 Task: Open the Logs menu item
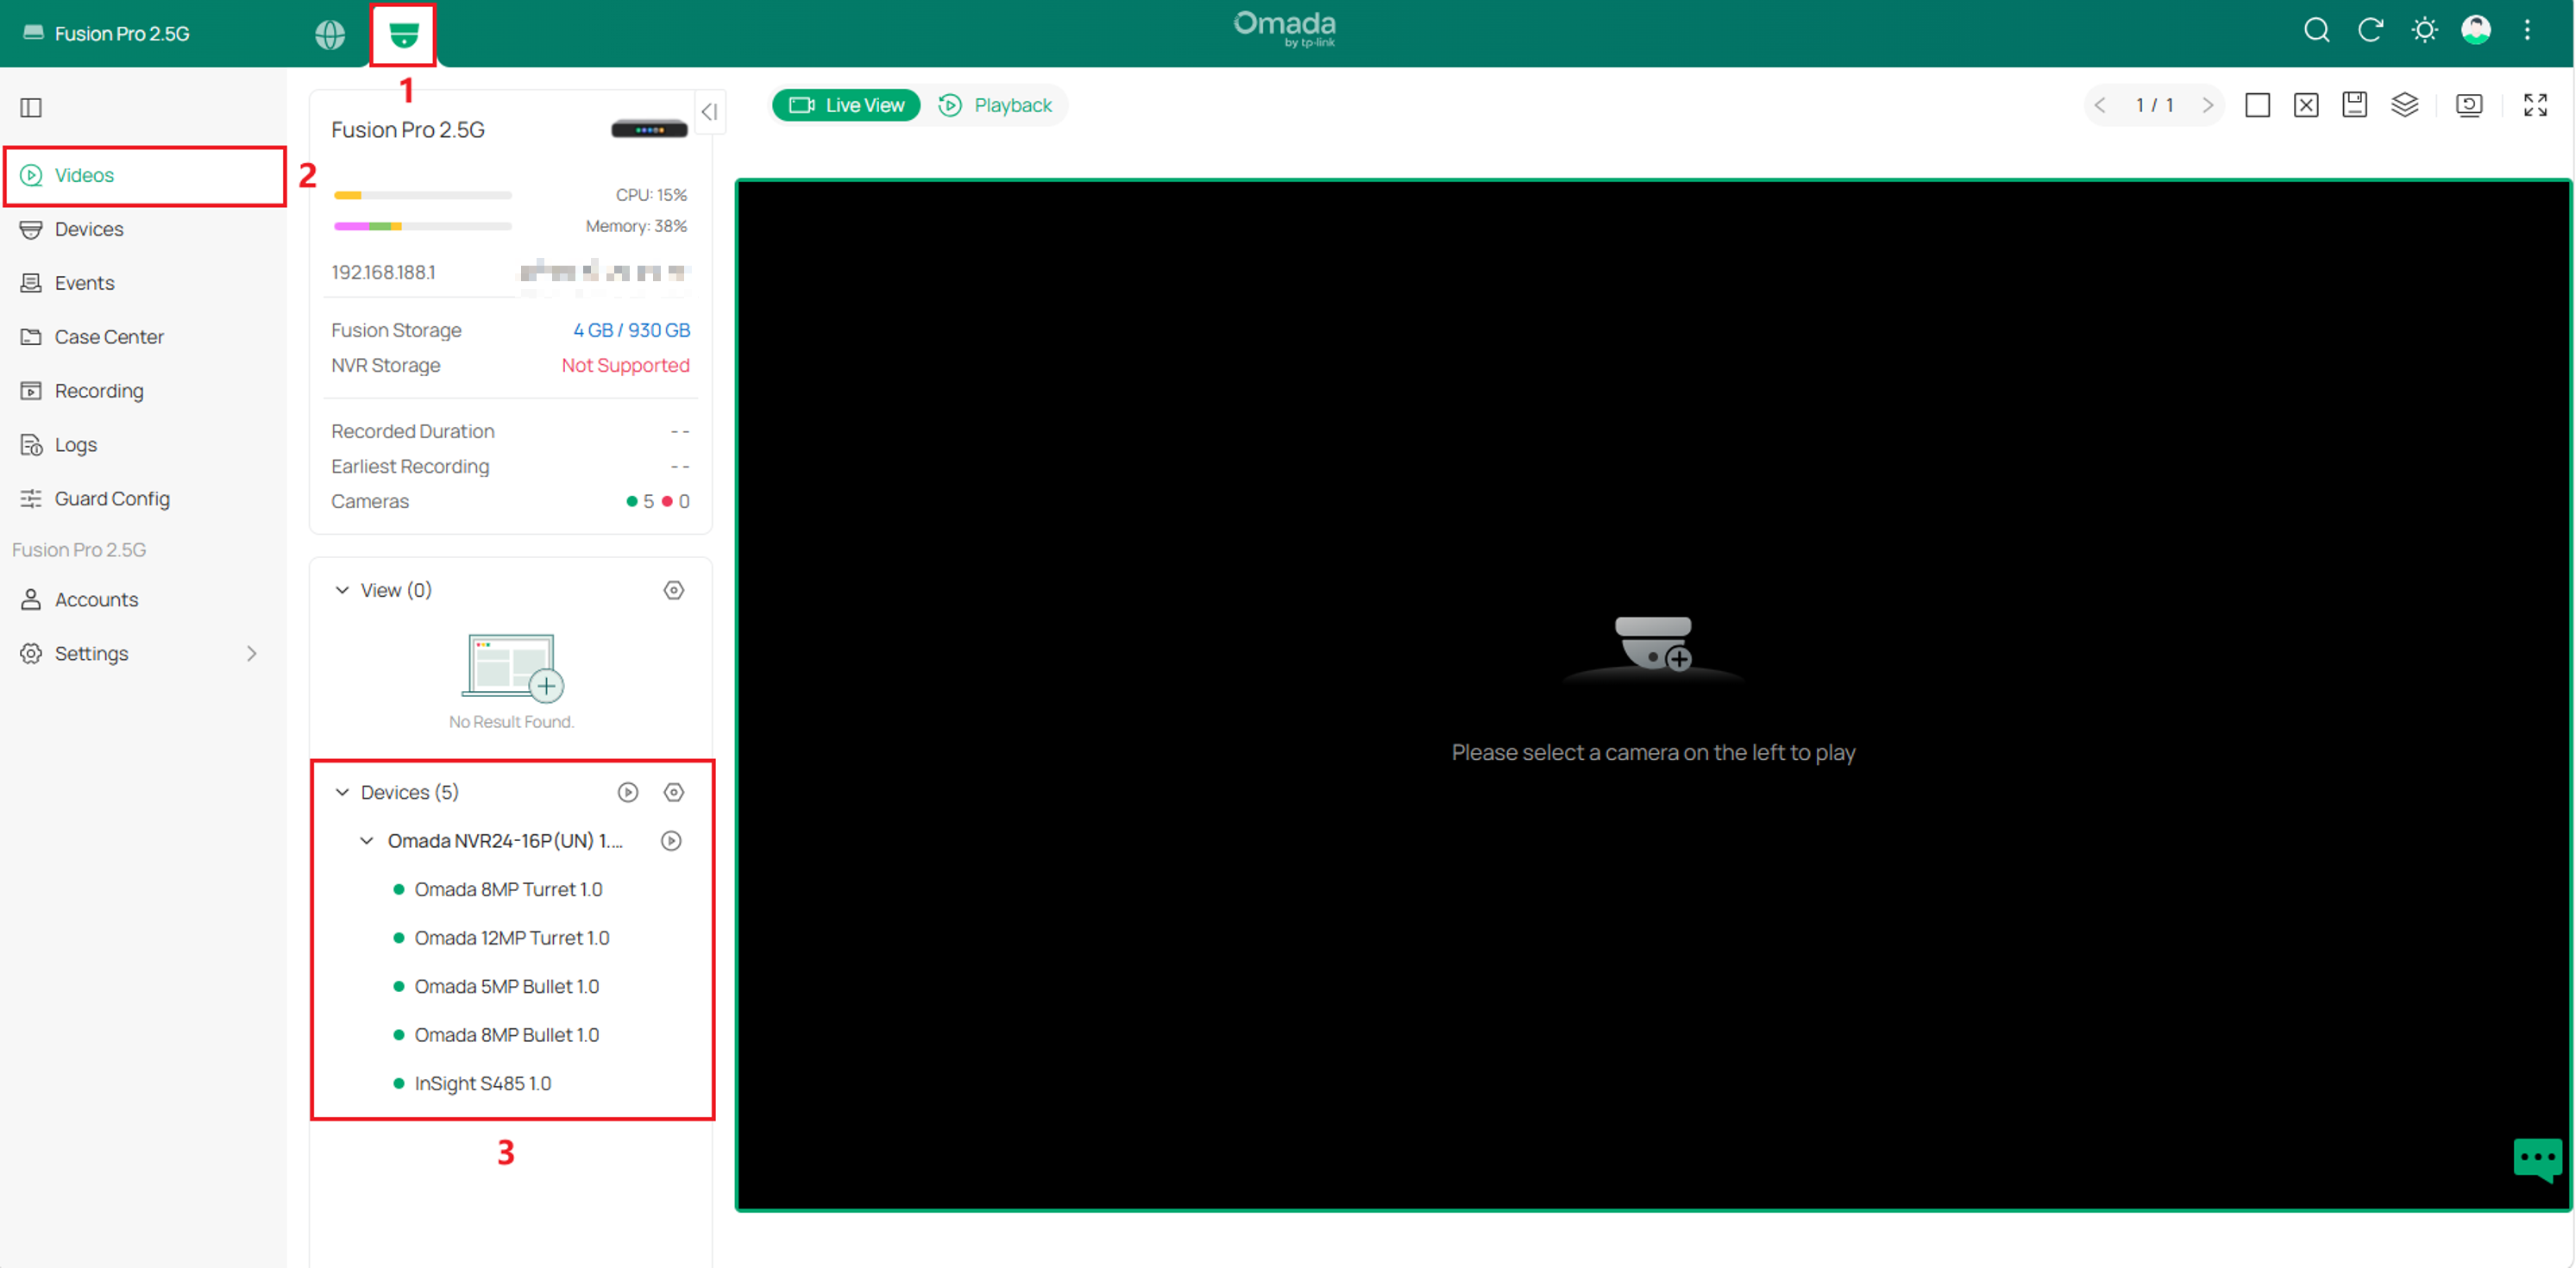coord(145,445)
